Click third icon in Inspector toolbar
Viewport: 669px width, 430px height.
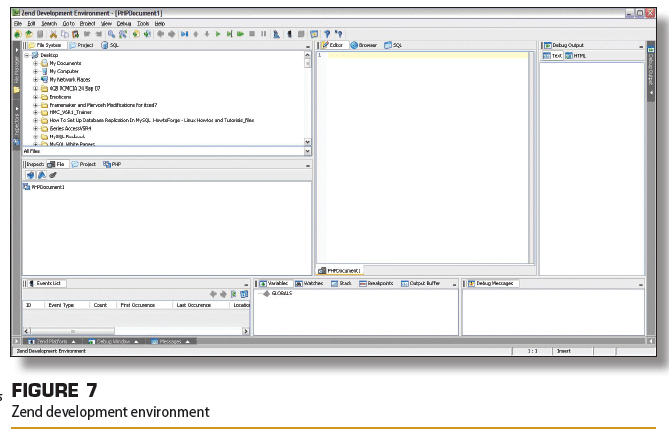click(53, 175)
